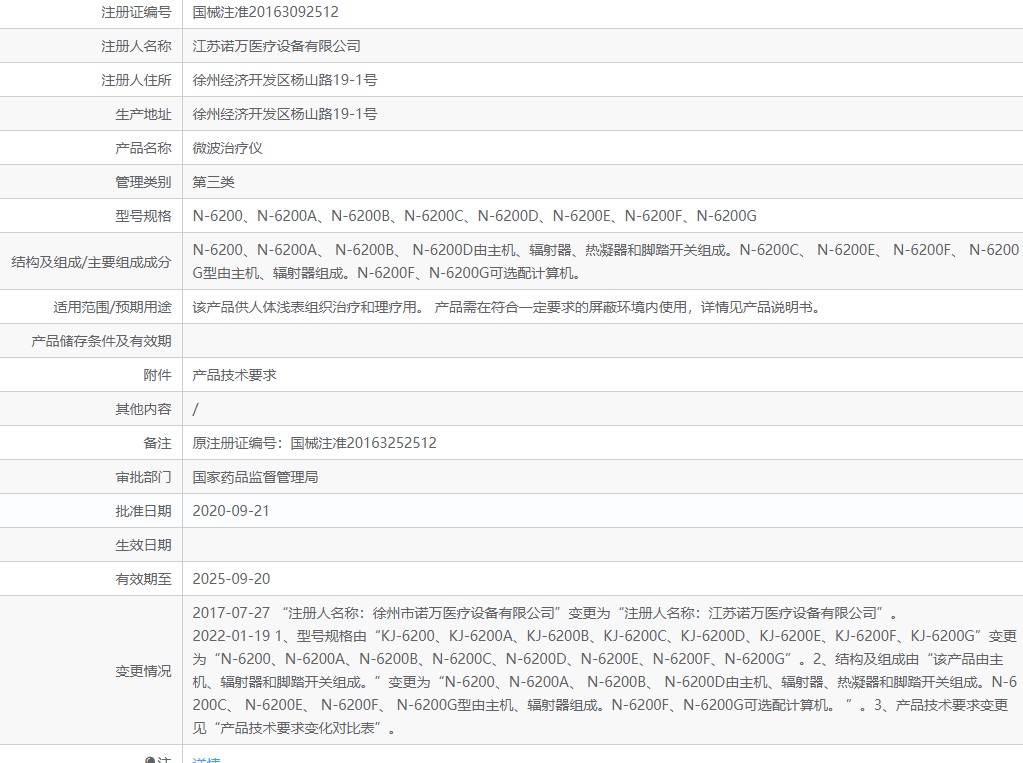Click the 生效日期 label

click(x=143, y=545)
